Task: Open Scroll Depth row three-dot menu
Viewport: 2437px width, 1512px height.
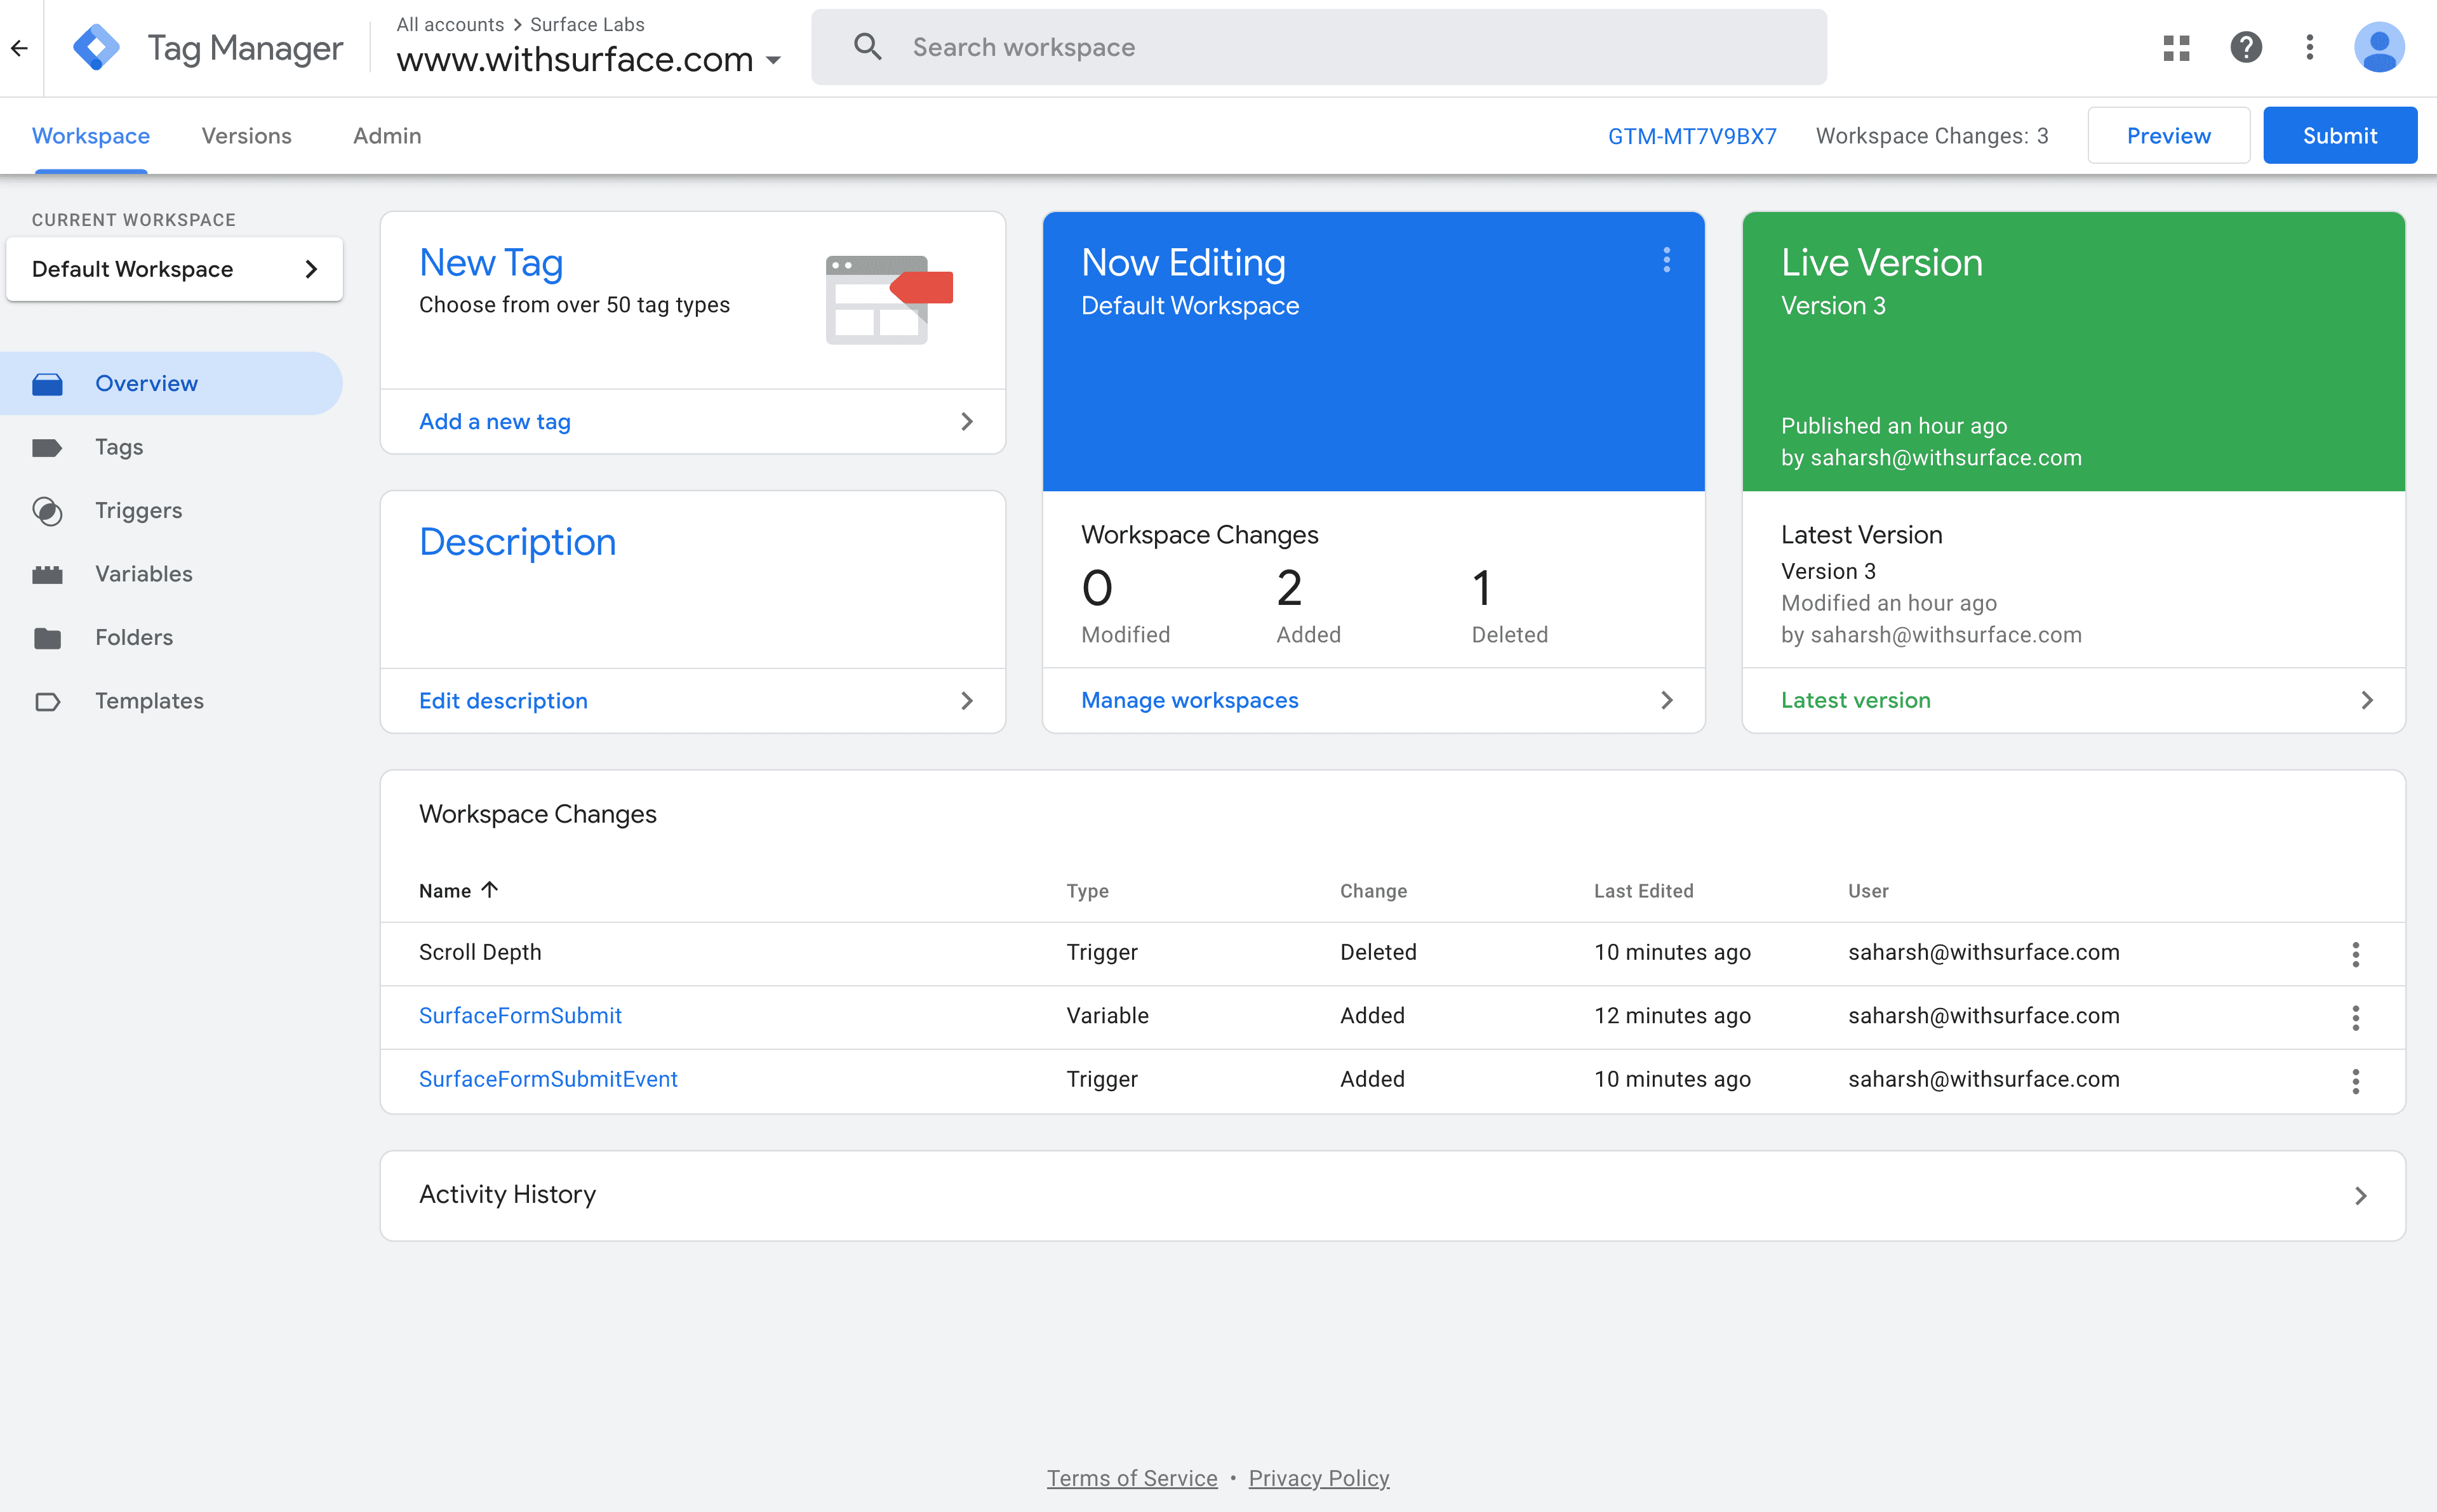Action: pyautogui.click(x=2356, y=954)
